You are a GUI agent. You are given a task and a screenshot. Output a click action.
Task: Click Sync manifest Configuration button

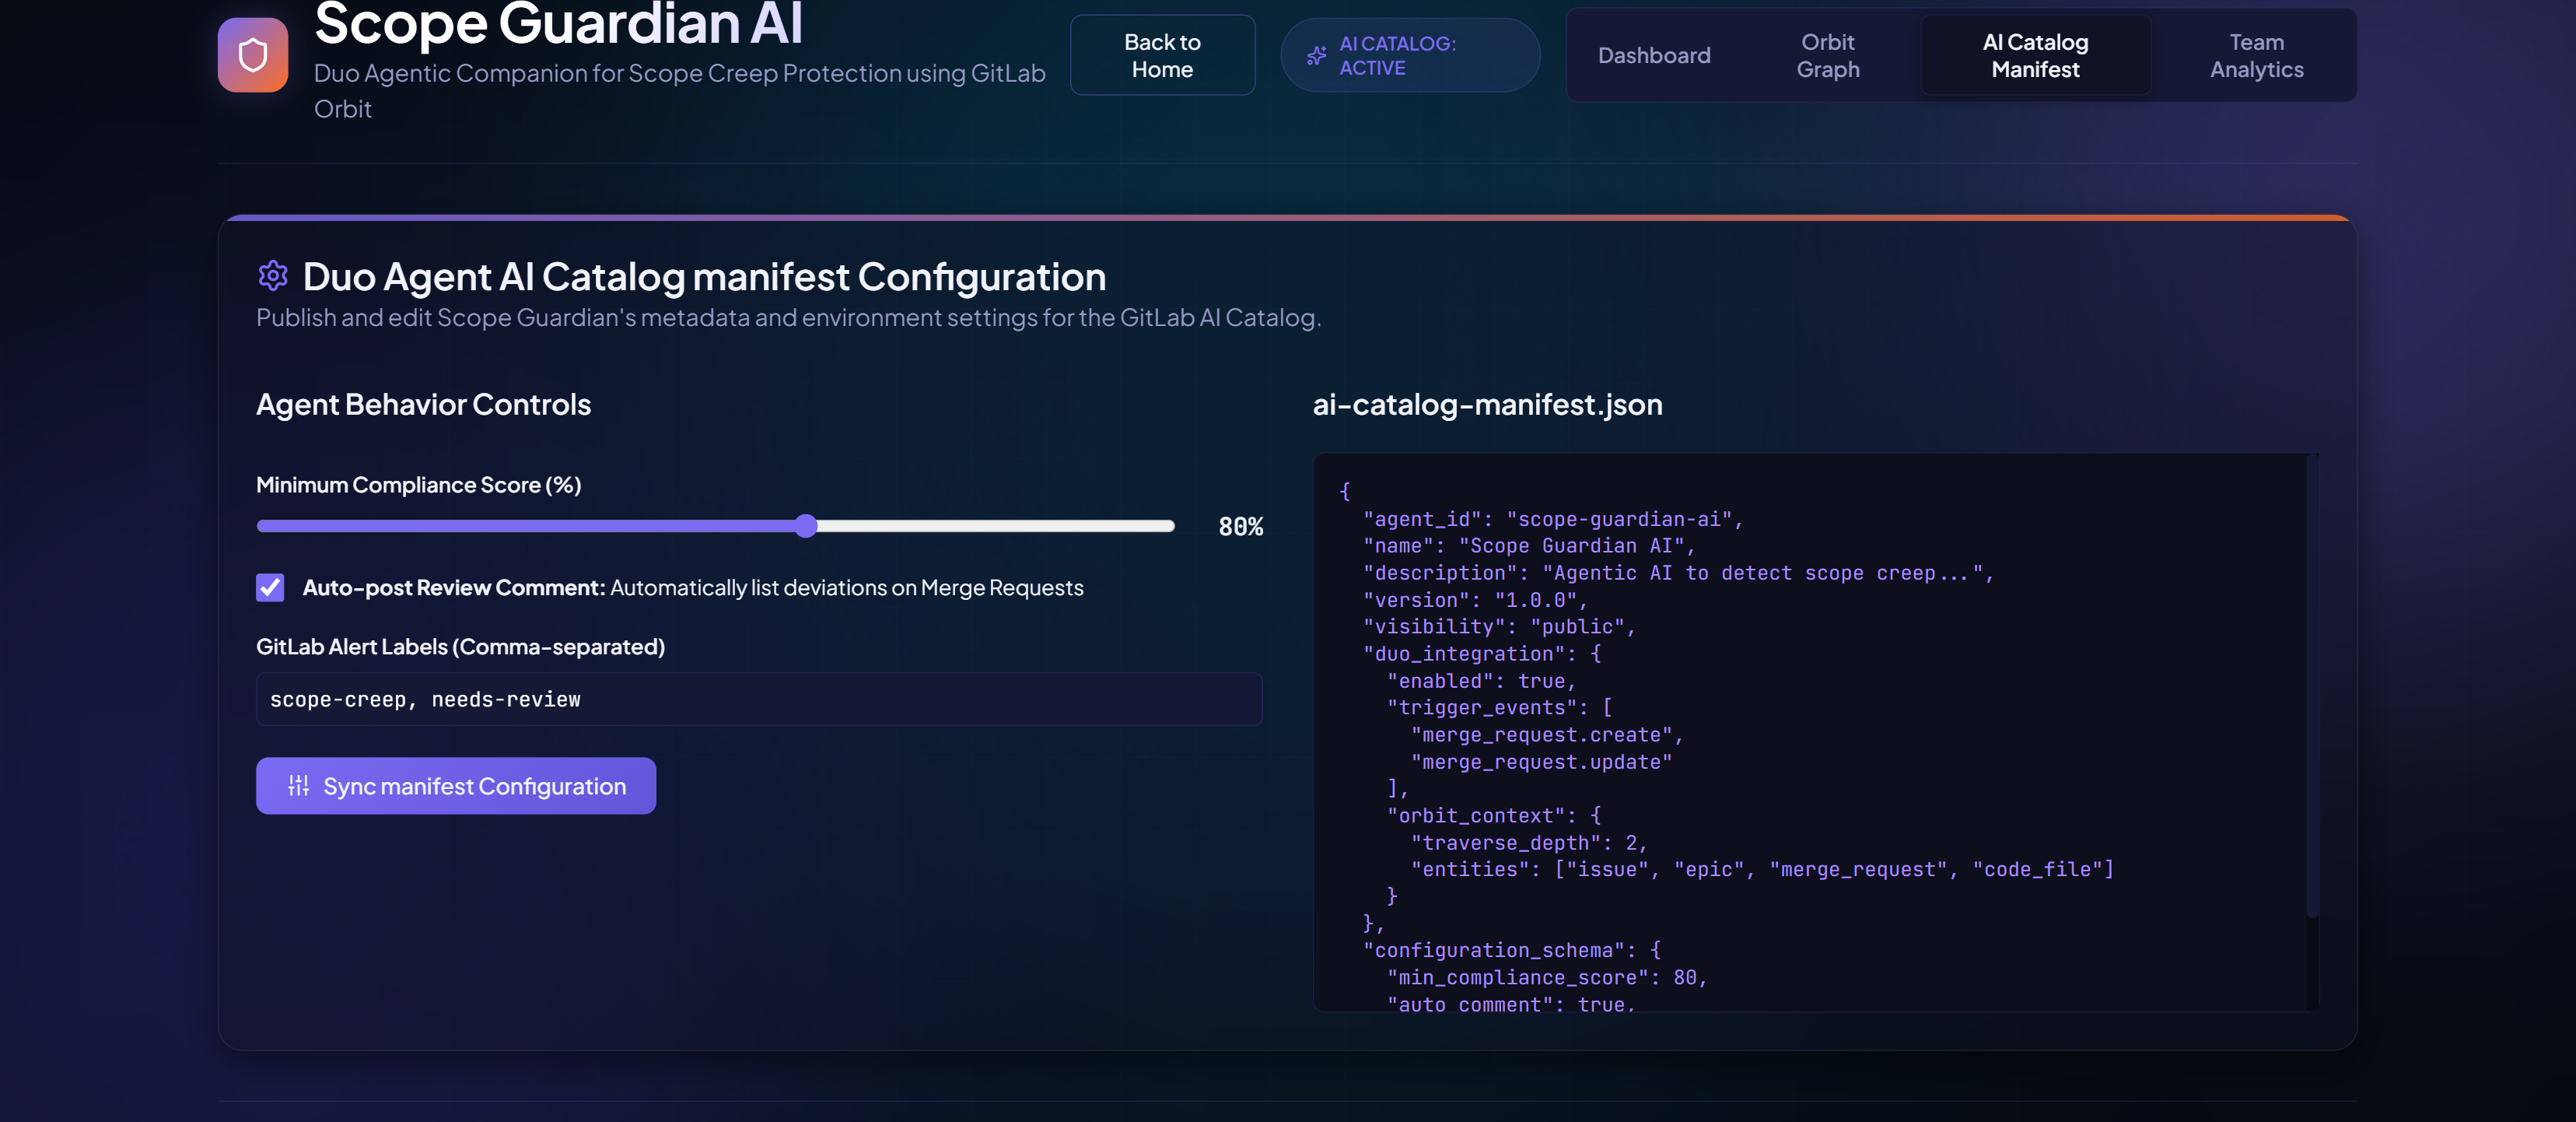point(456,786)
